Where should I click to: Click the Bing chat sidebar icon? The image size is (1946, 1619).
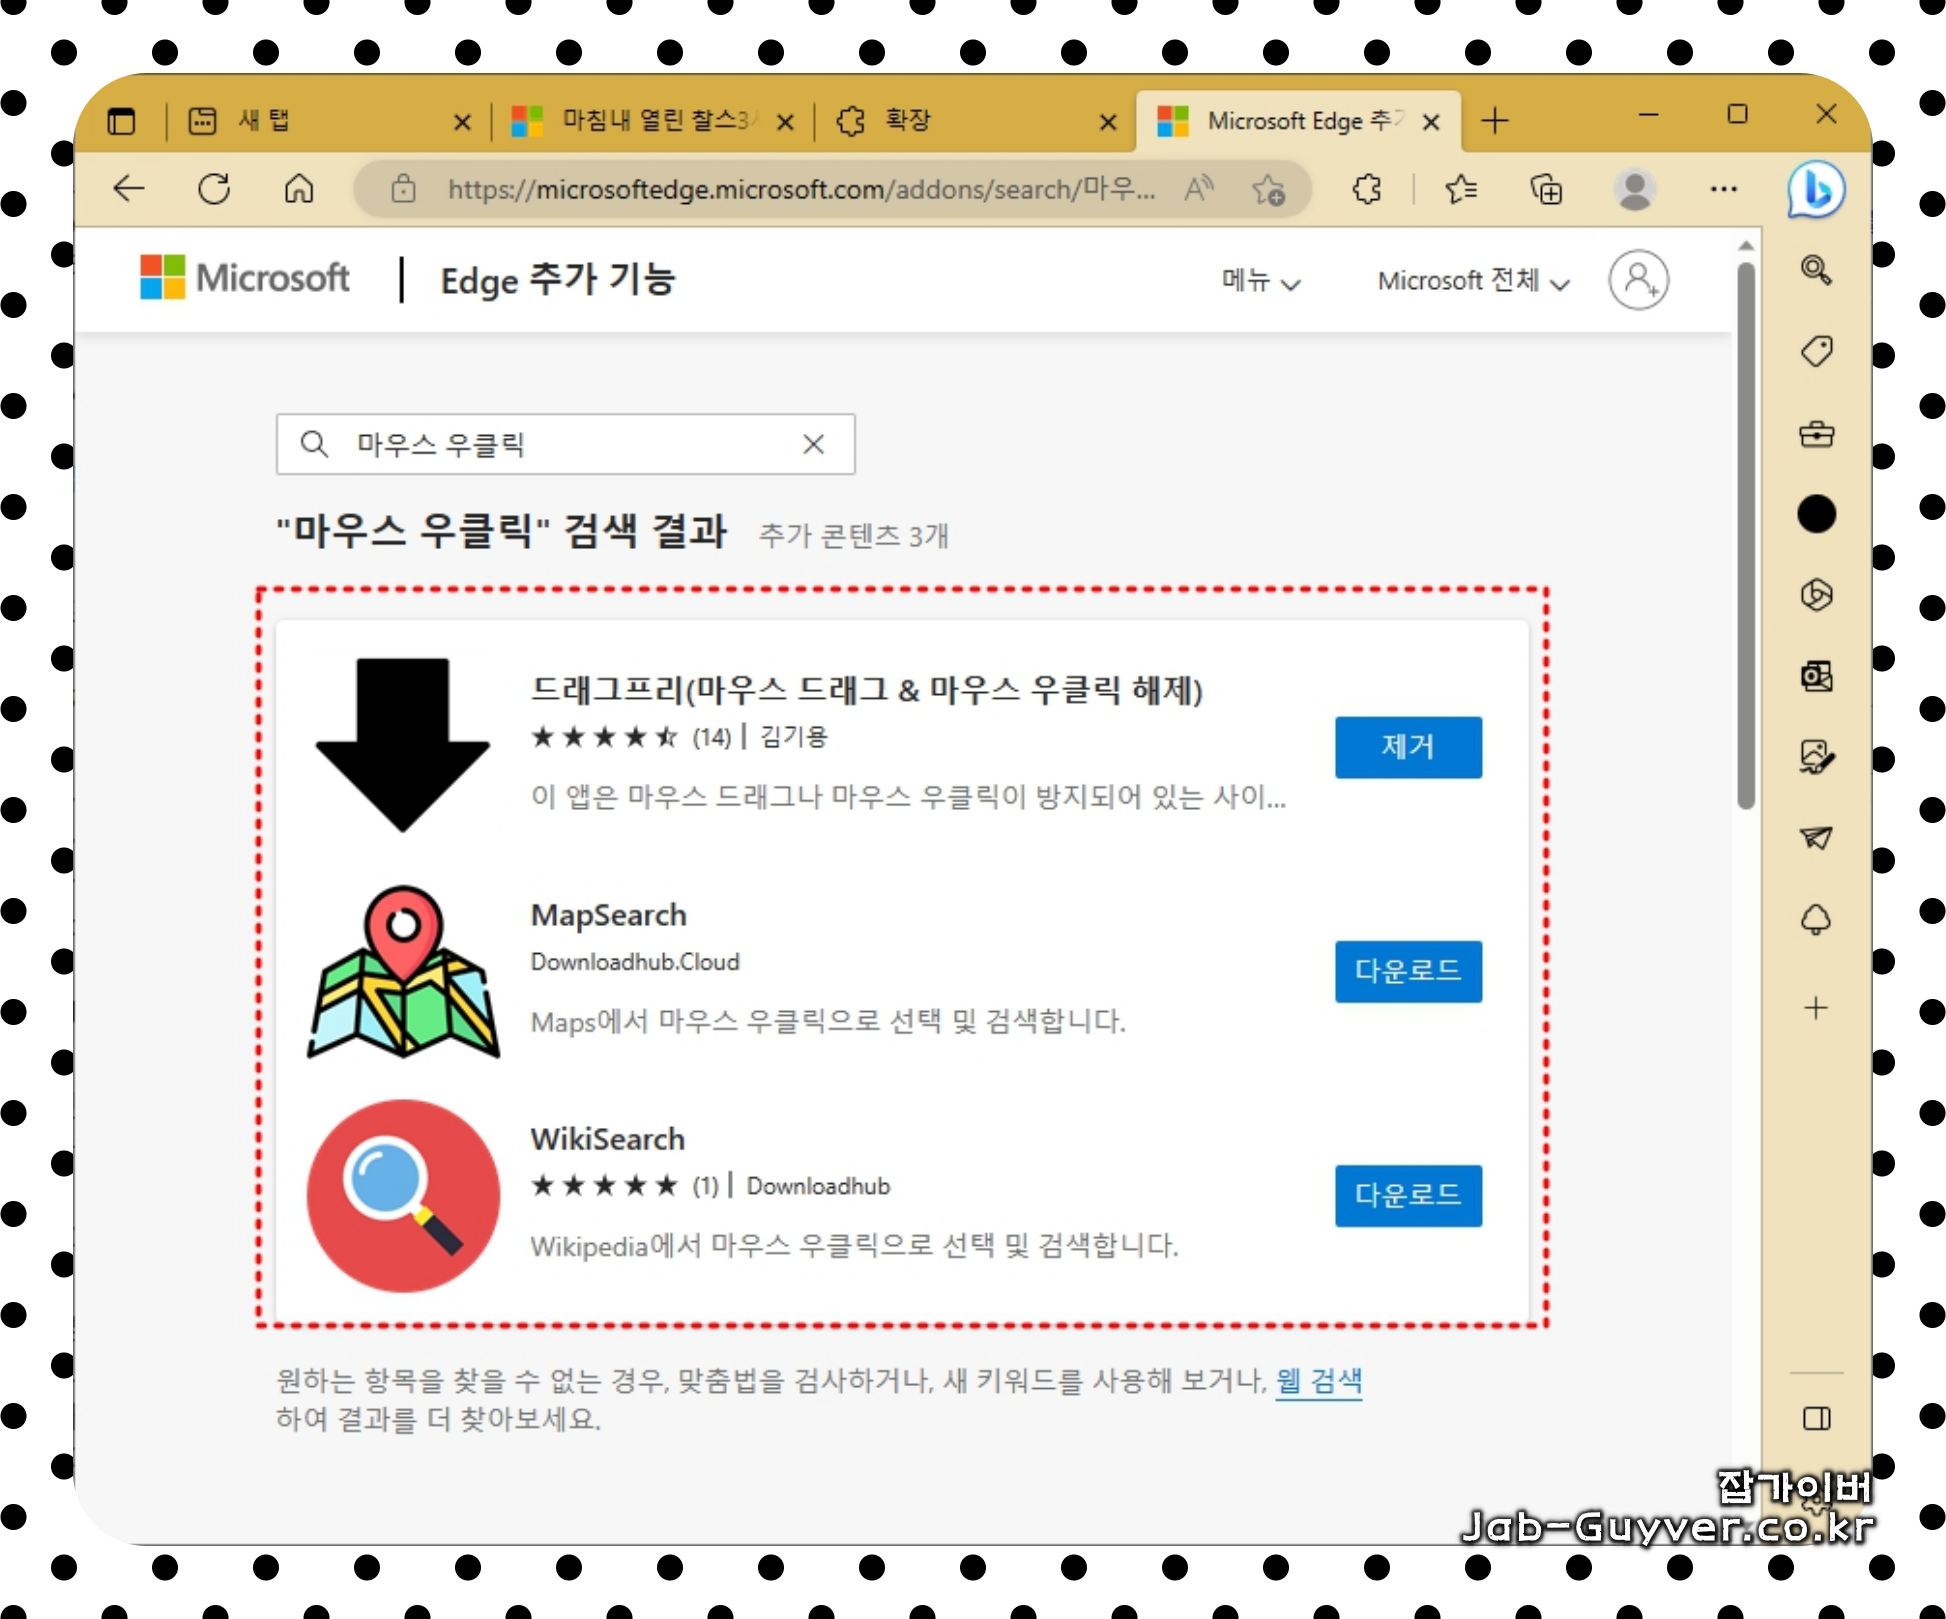click(x=1815, y=189)
